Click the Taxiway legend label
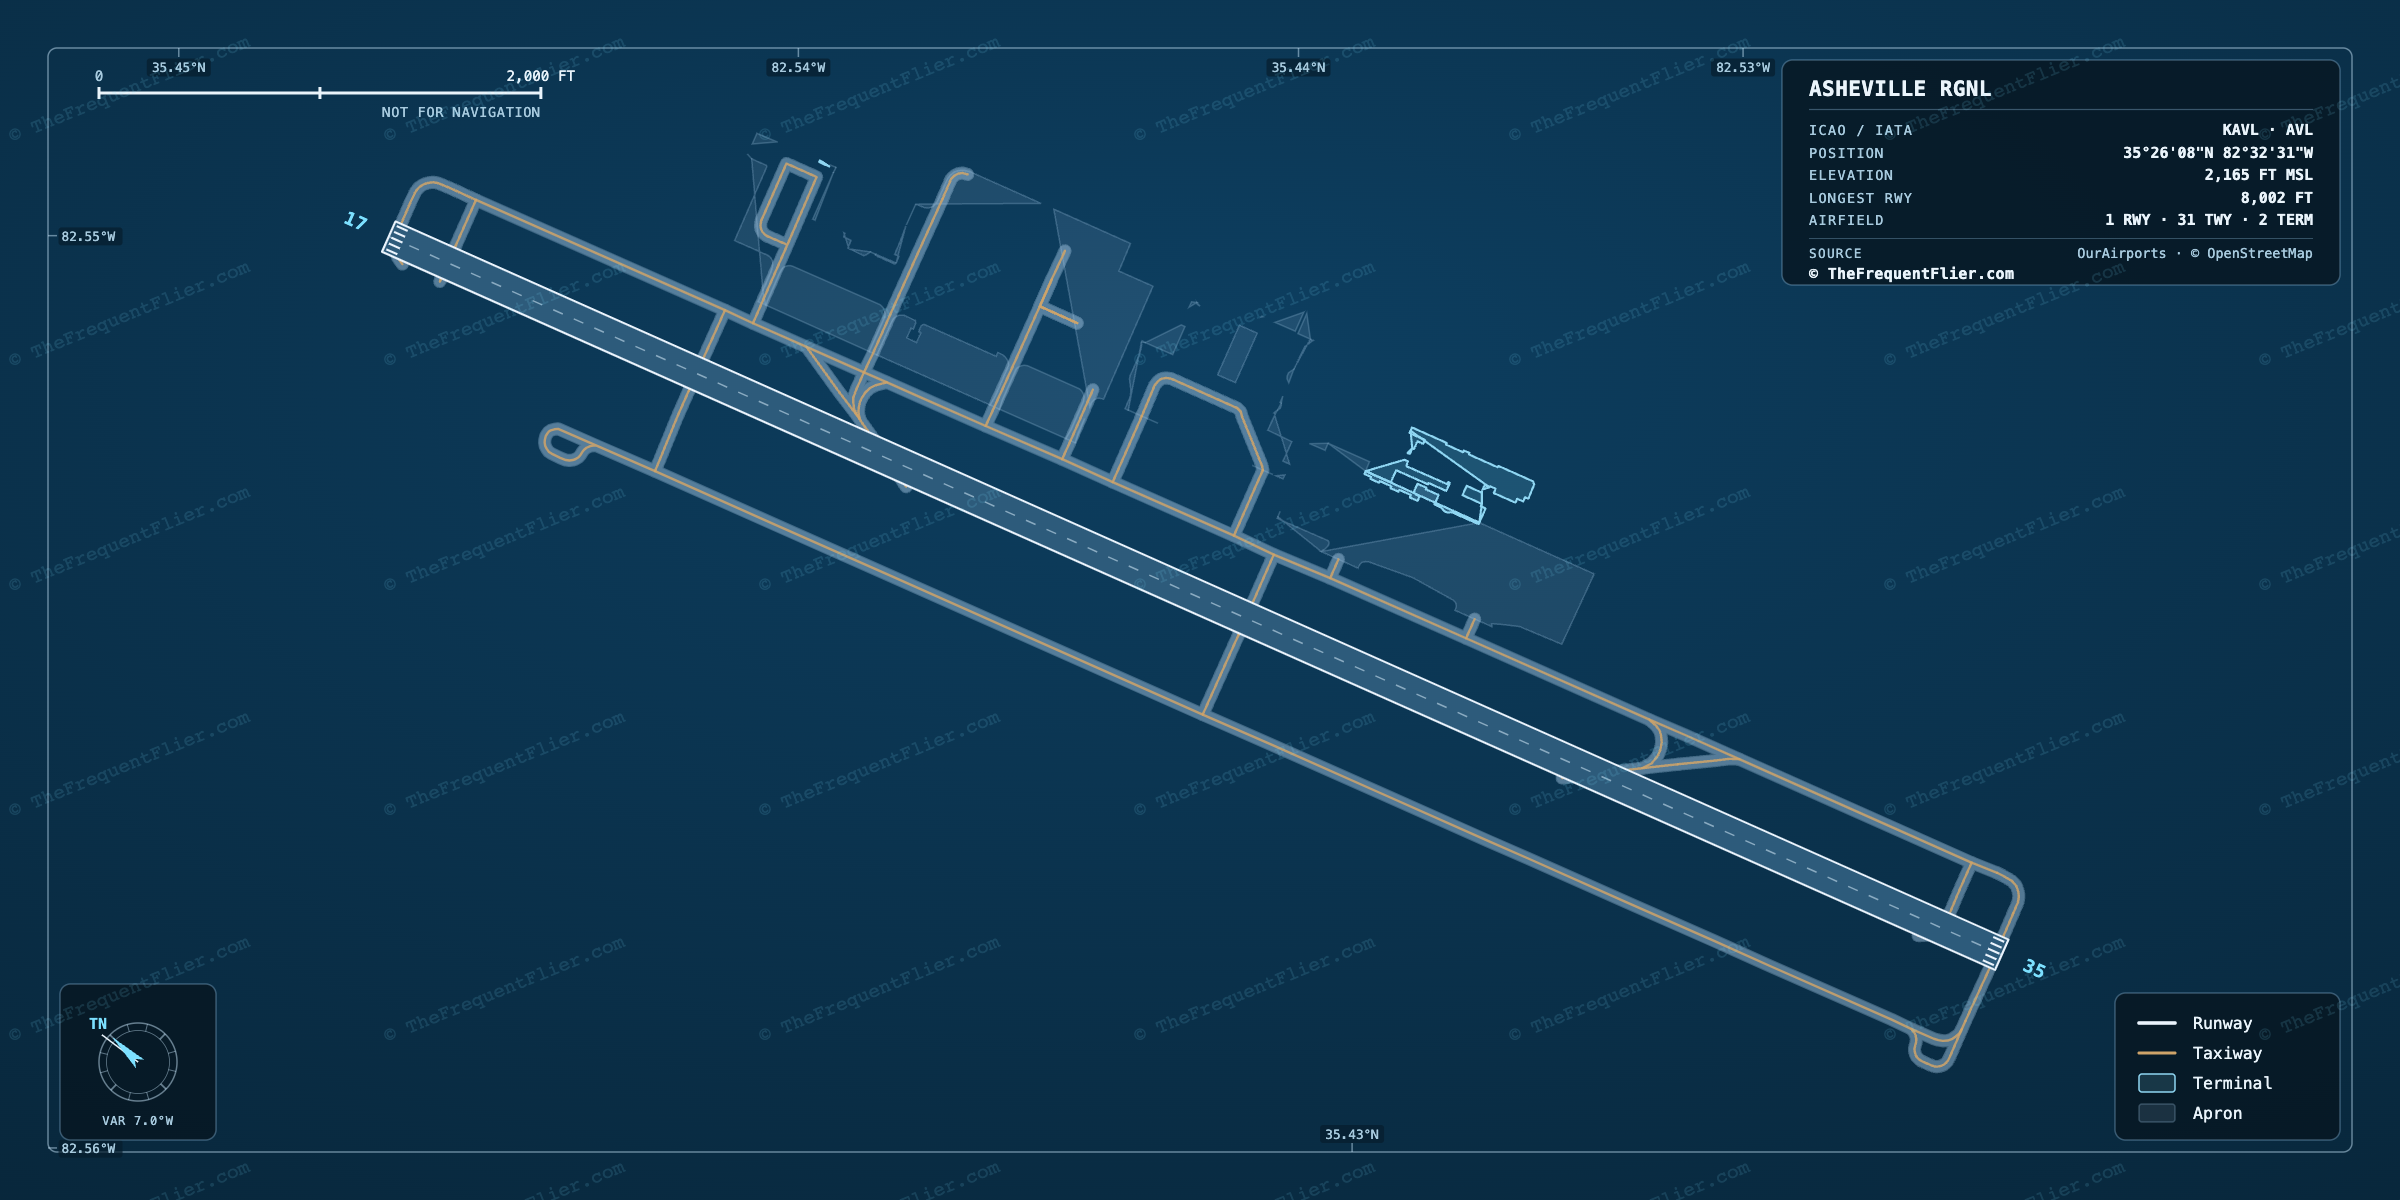 pos(2227,1053)
